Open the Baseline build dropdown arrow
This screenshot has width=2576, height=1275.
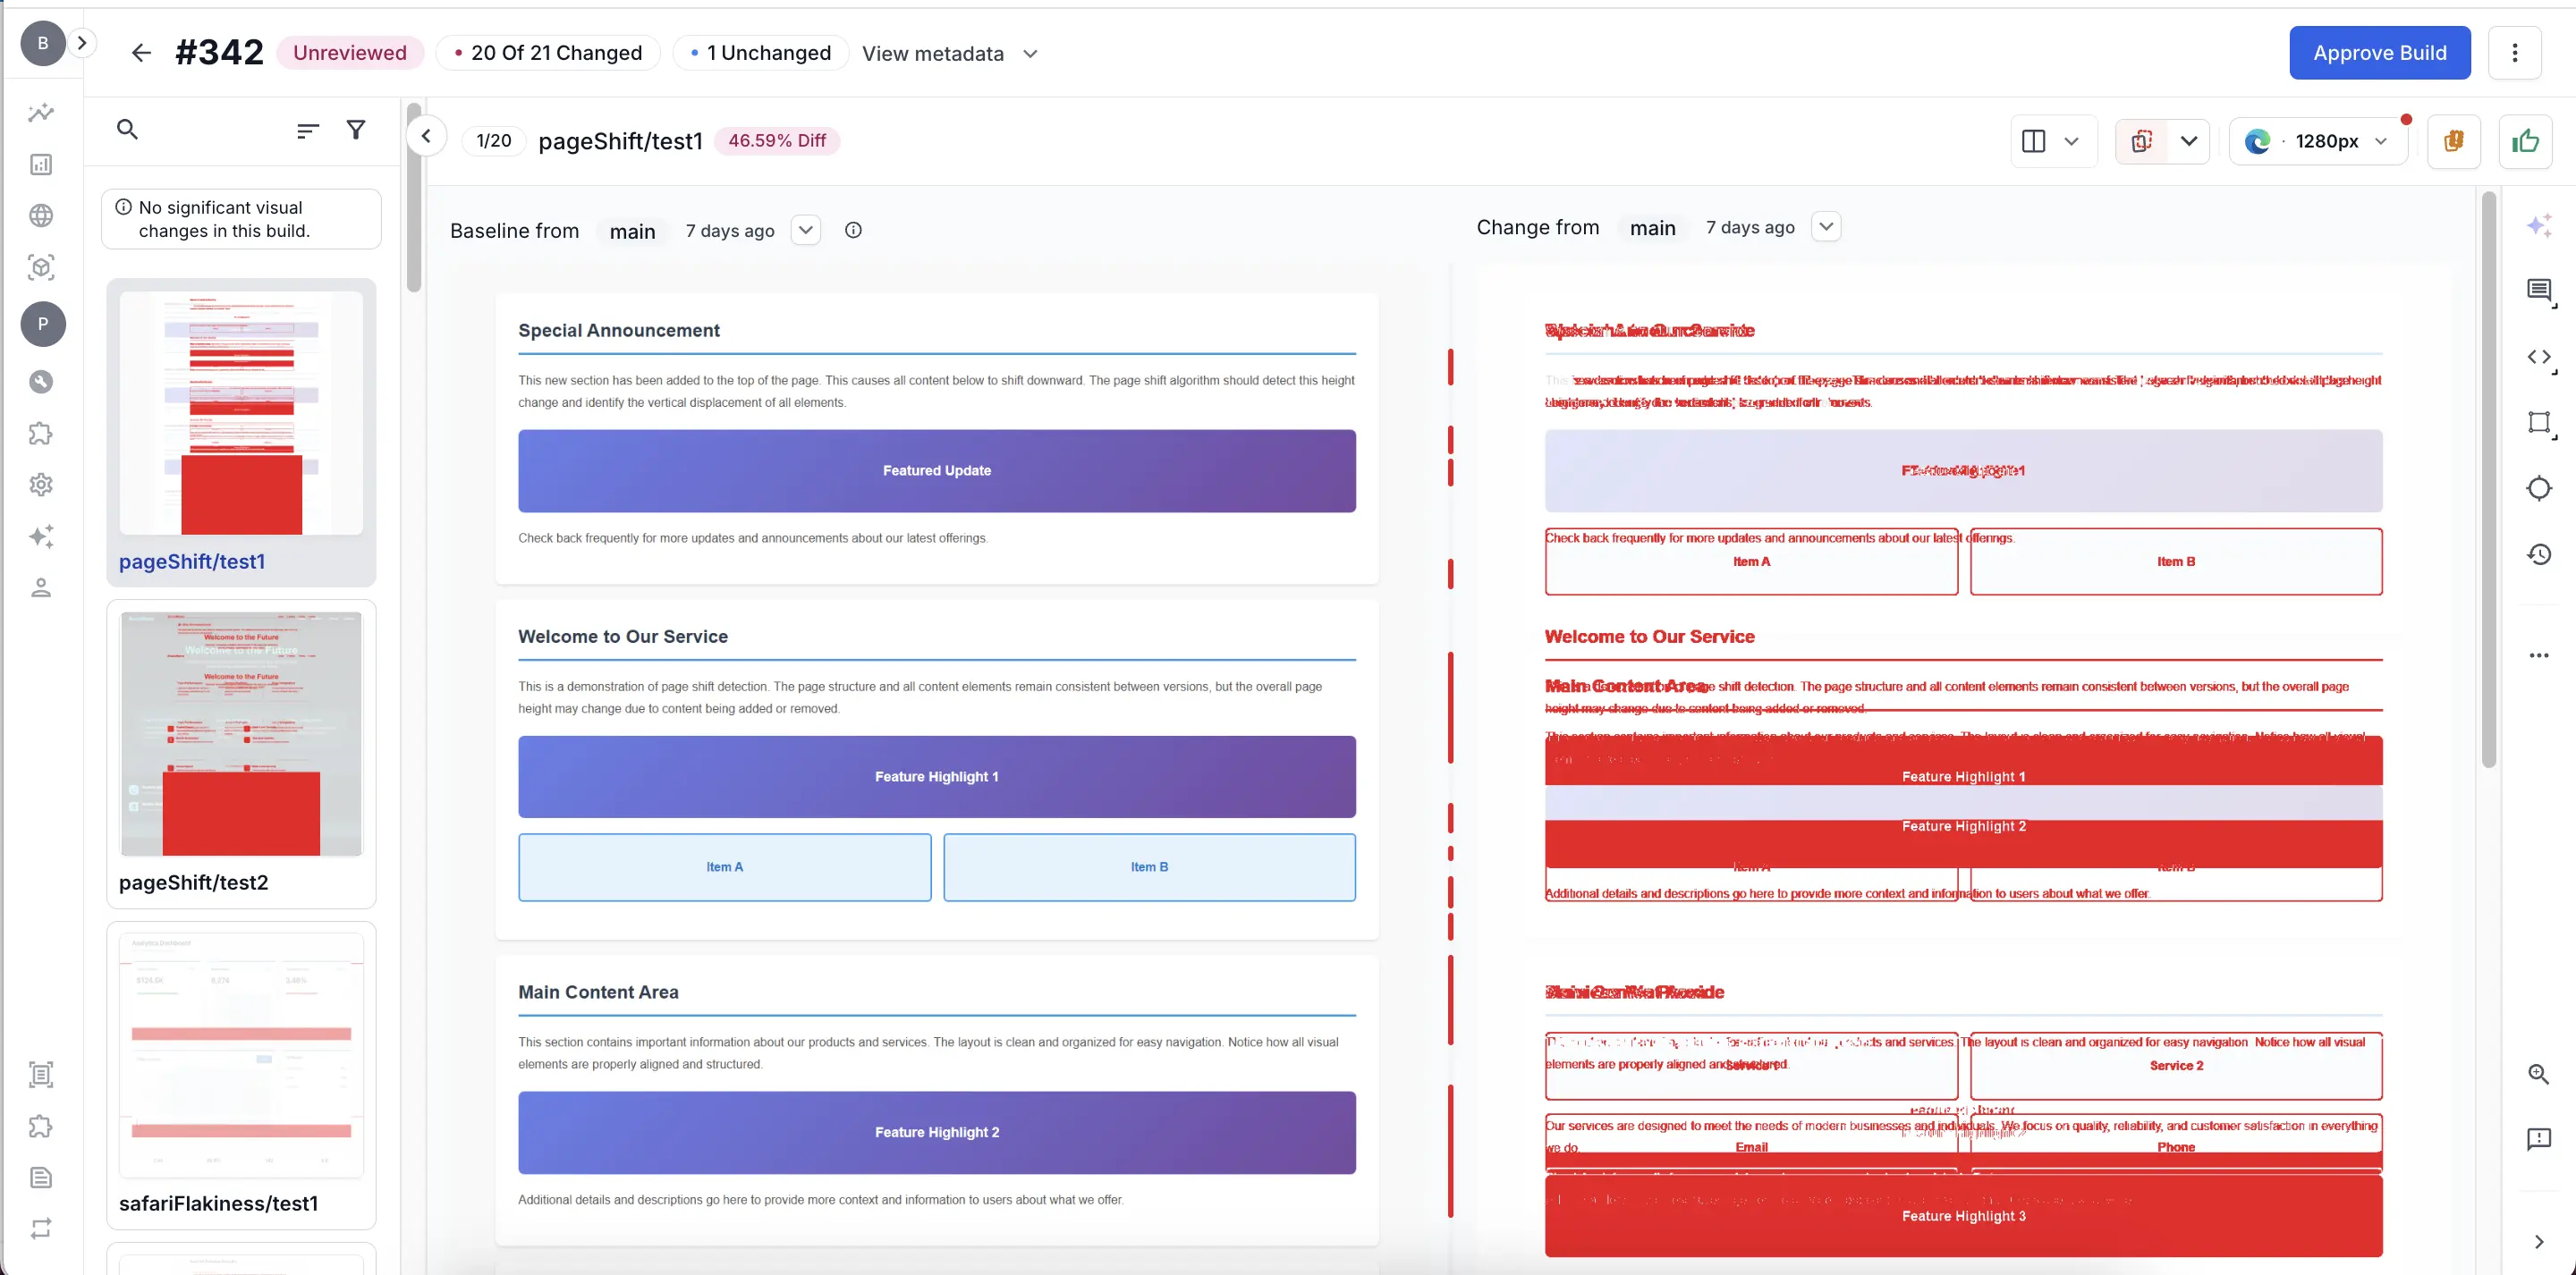tap(806, 230)
